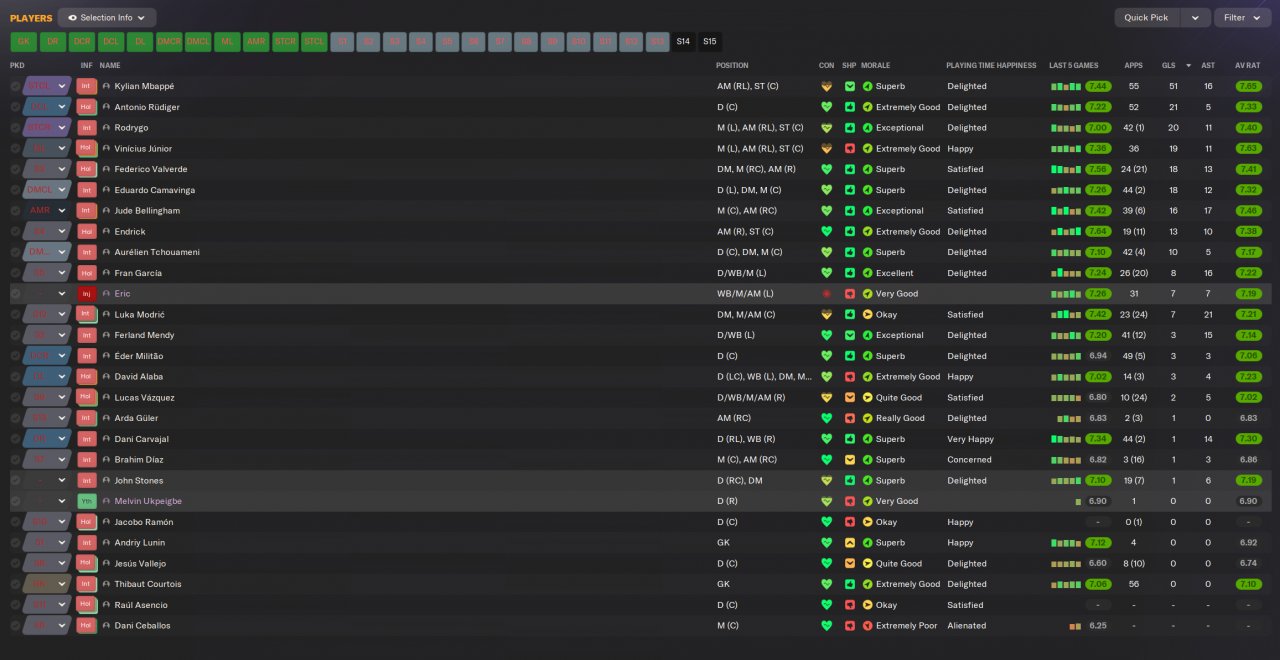Sort by the GLS column header
Screen dimensions: 1280x660
[1168, 65]
